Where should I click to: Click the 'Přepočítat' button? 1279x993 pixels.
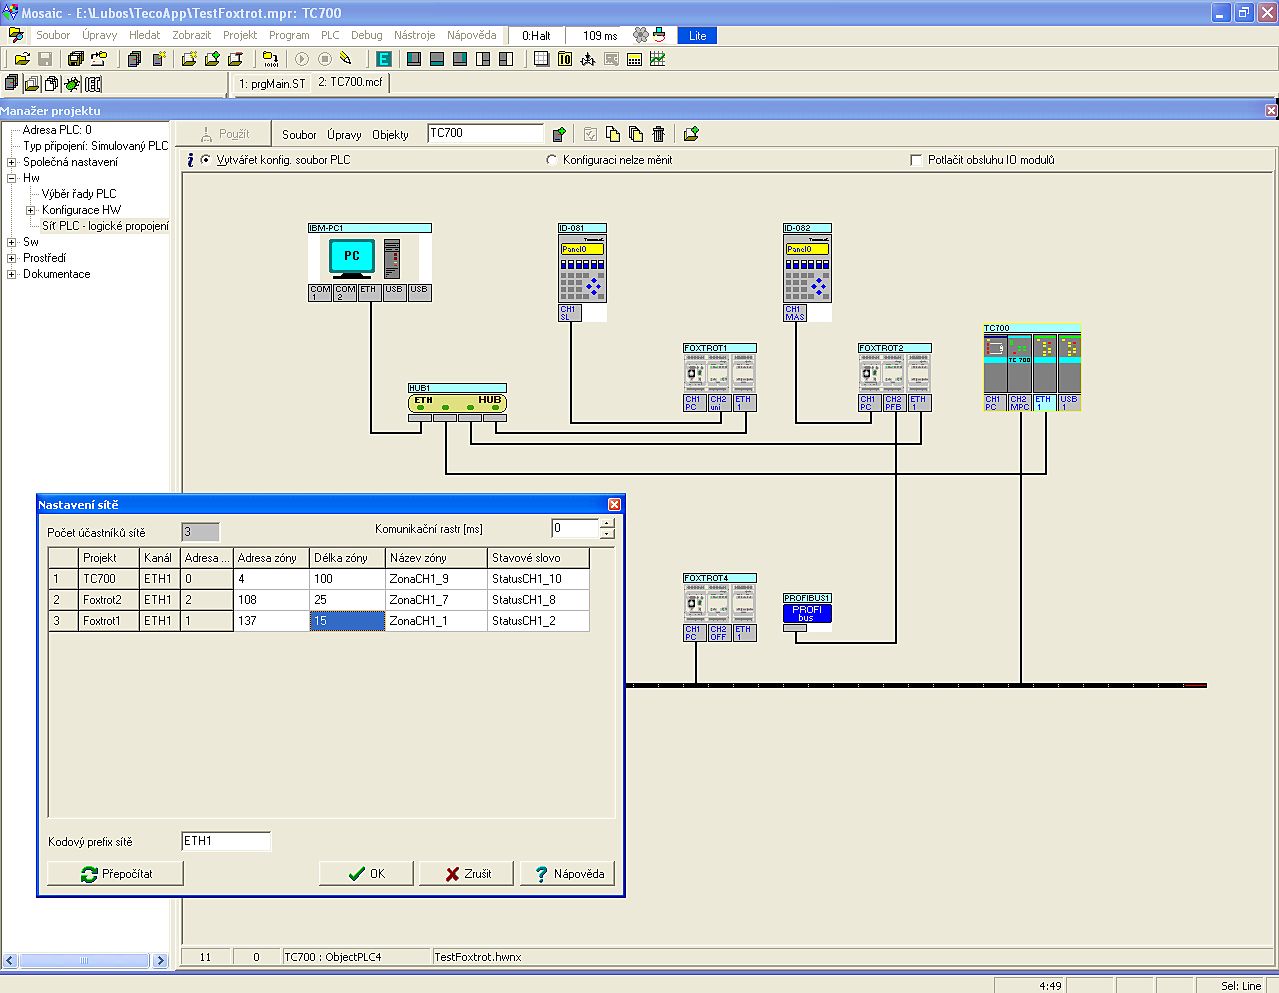pos(116,873)
